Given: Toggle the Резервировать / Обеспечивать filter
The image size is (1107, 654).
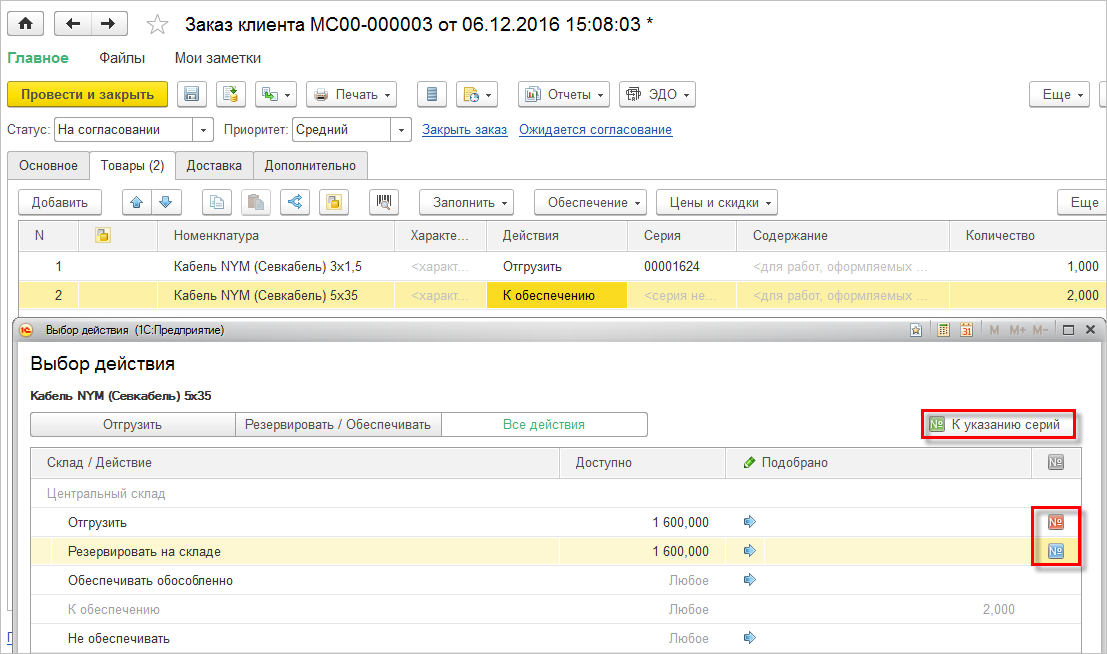Looking at the screenshot, I should [x=338, y=424].
